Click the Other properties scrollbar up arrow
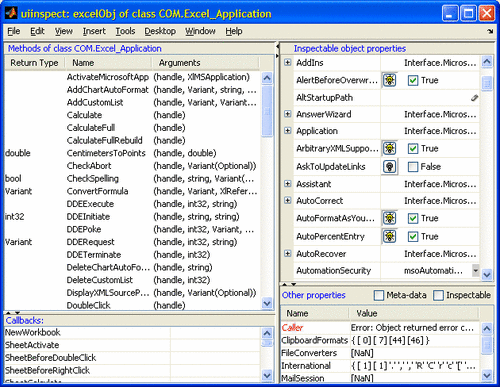The width and height of the screenshot is (500, 387). tap(487, 329)
